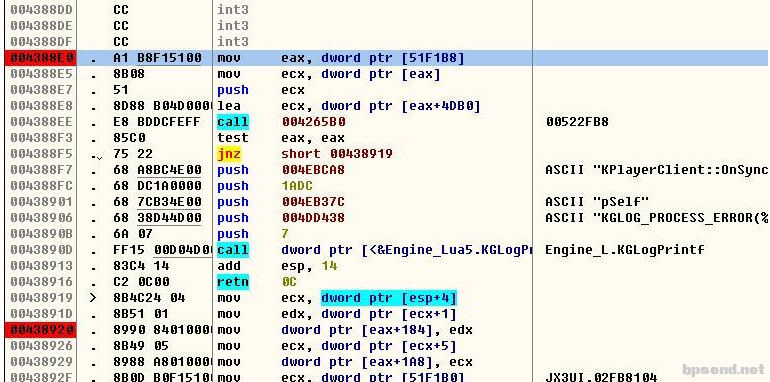Click hex bytes 68 7CB34E00
This screenshot has height=382, width=770.
click(157, 202)
